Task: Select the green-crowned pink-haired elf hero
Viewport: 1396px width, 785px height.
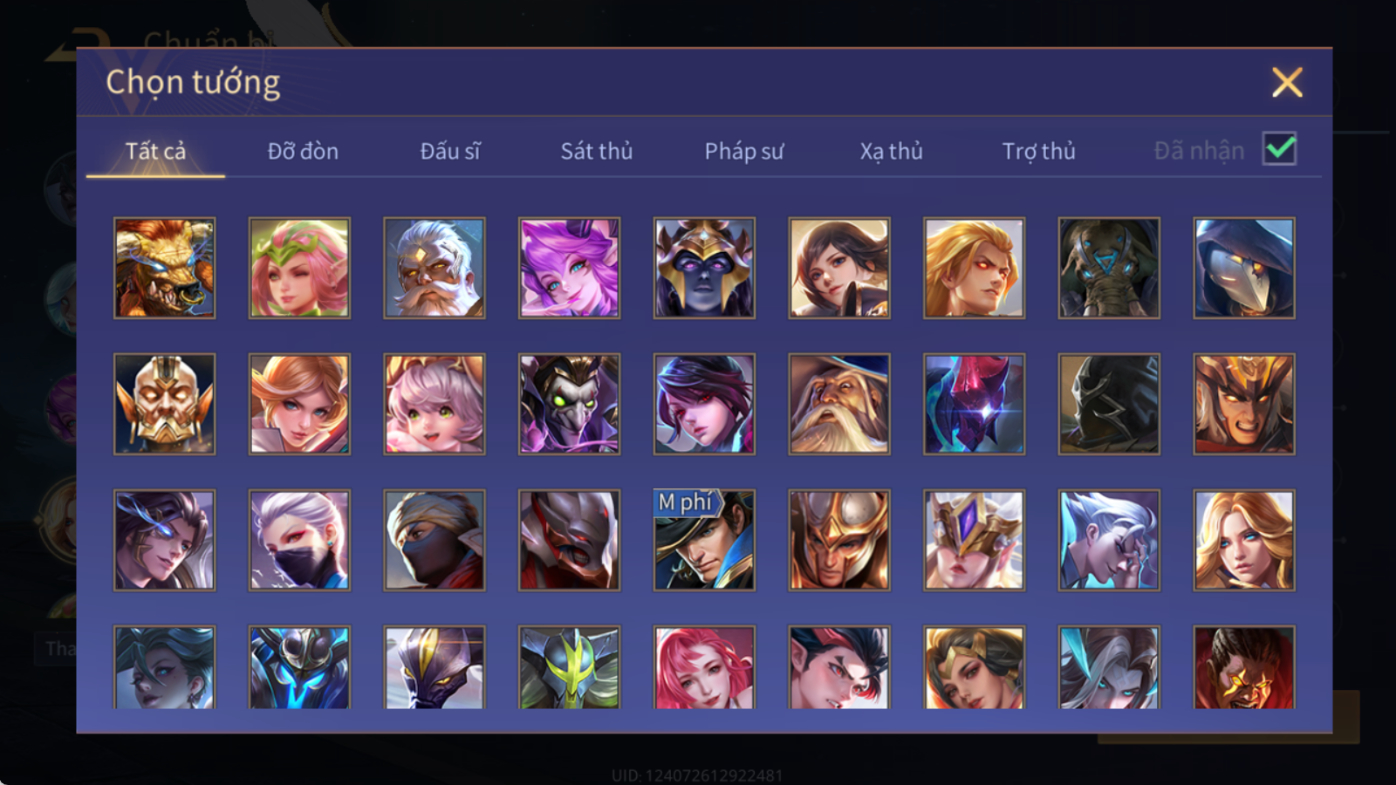Action: coord(300,268)
